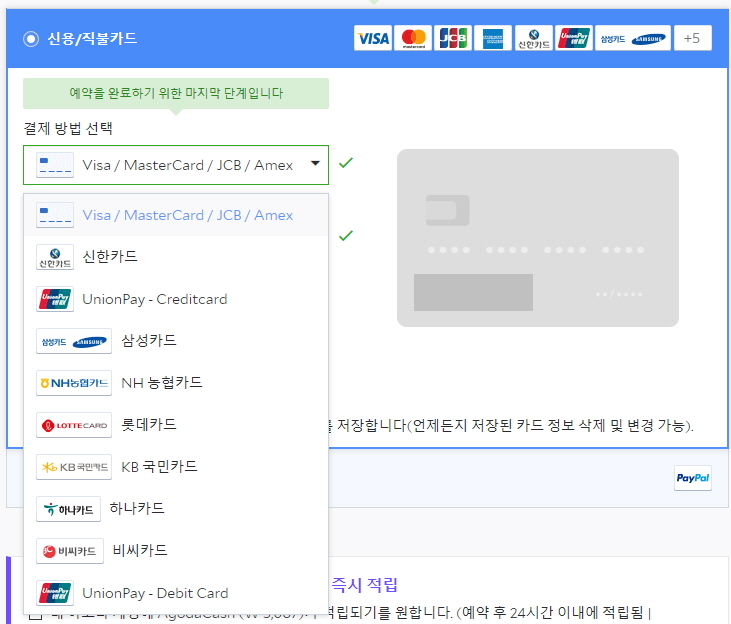
Task: Select UnionPay - Debit Card option
Action: [x=176, y=593]
